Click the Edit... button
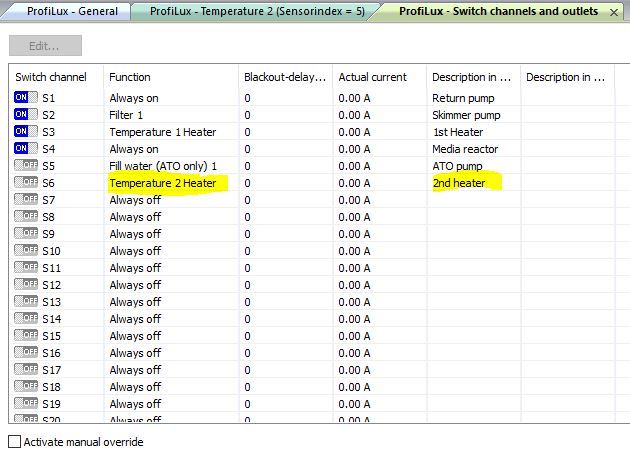Viewport: 630px width, 460px height. point(45,45)
